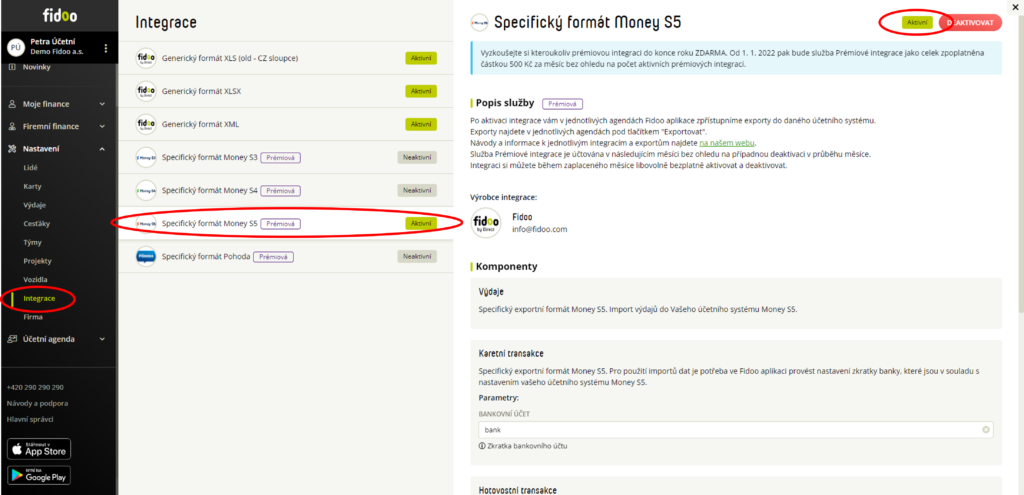The image size is (1024, 495).
Task: Click the Hlavní správci link
Action: pyautogui.click(x=30, y=419)
